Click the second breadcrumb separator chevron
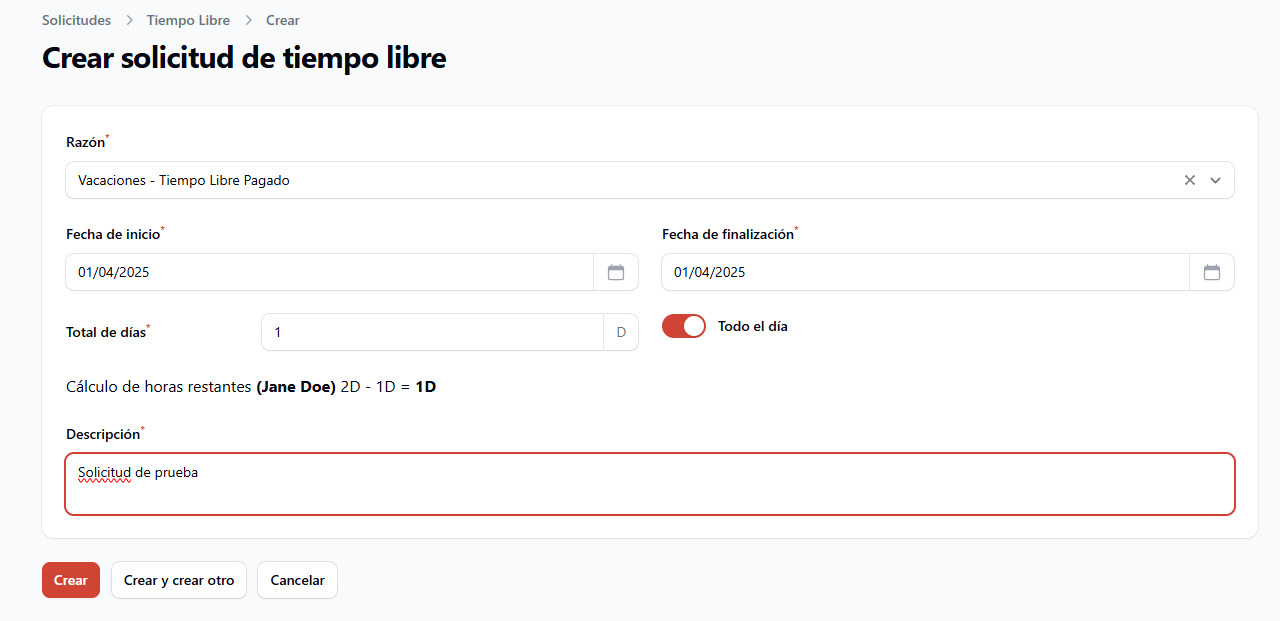This screenshot has width=1280, height=621. click(248, 20)
